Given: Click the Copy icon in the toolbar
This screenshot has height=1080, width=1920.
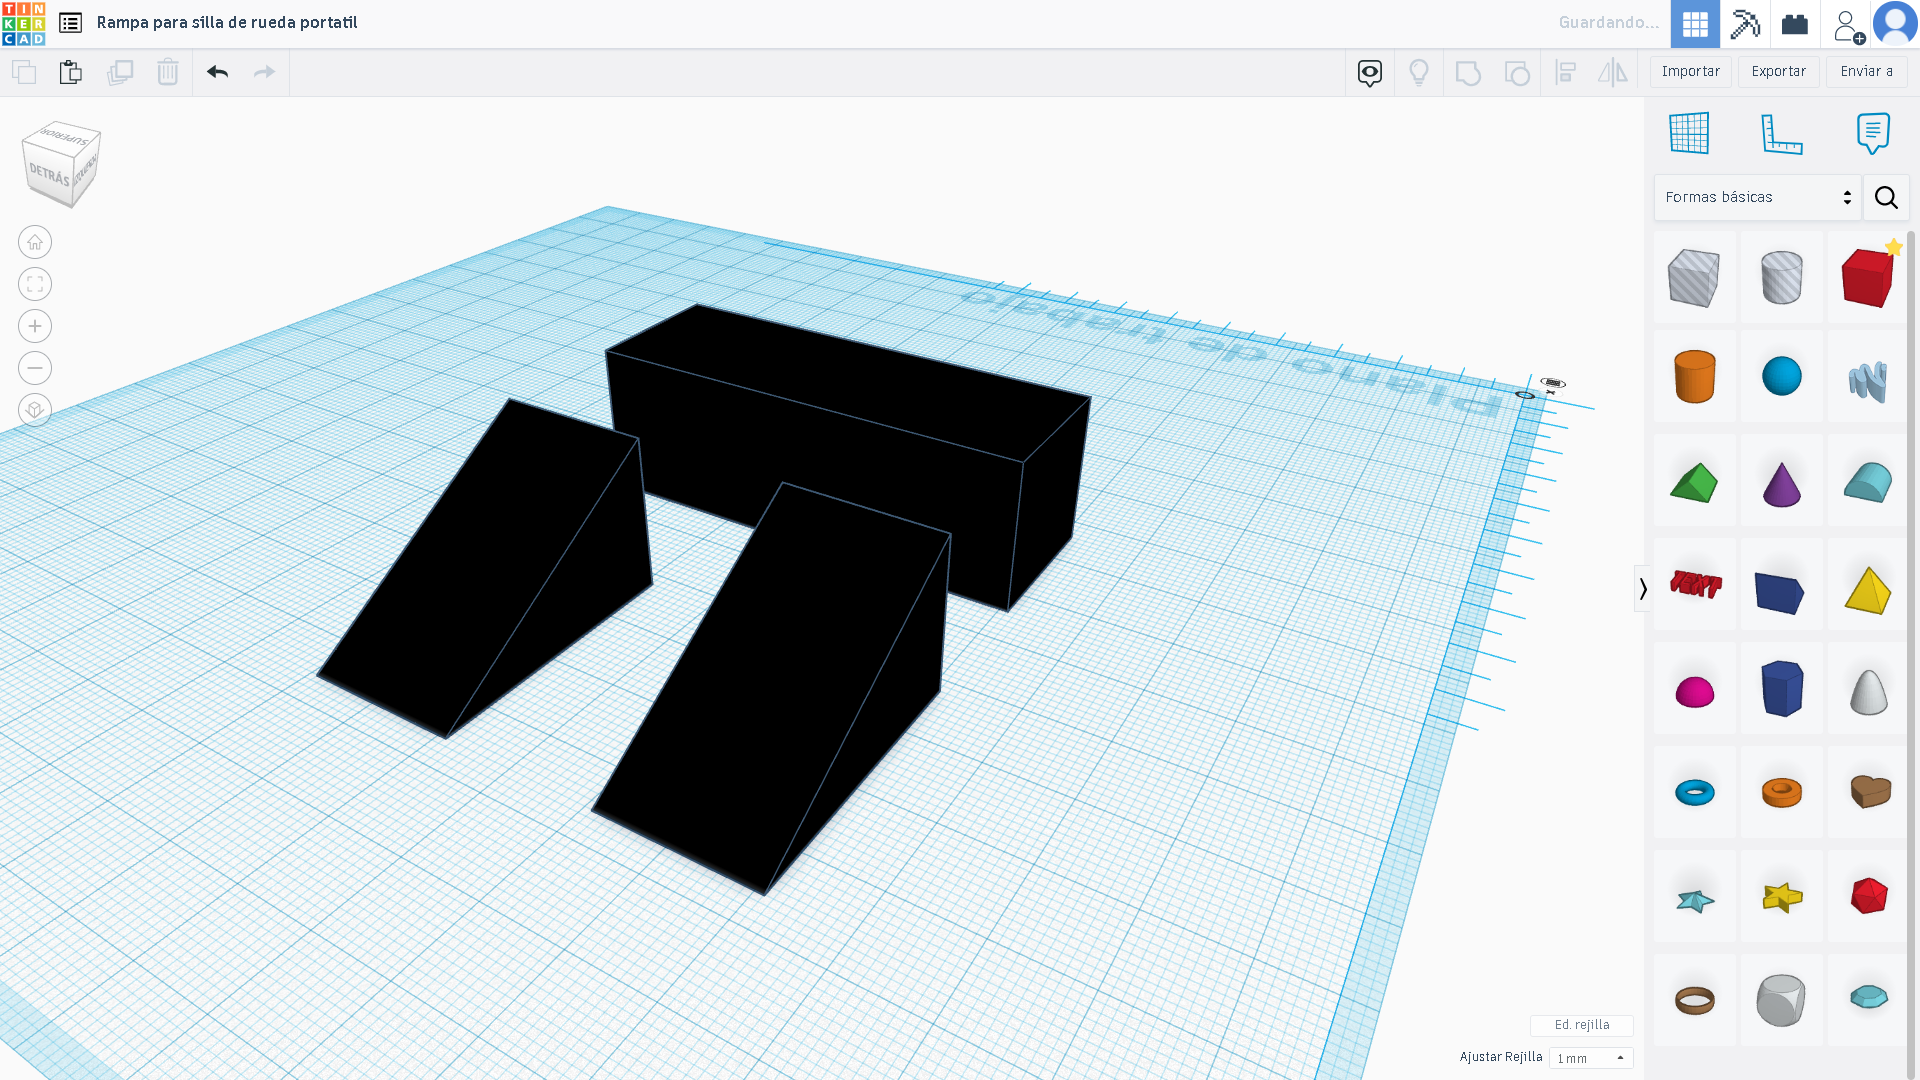Looking at the screenshot, I should tap(24, 72).
